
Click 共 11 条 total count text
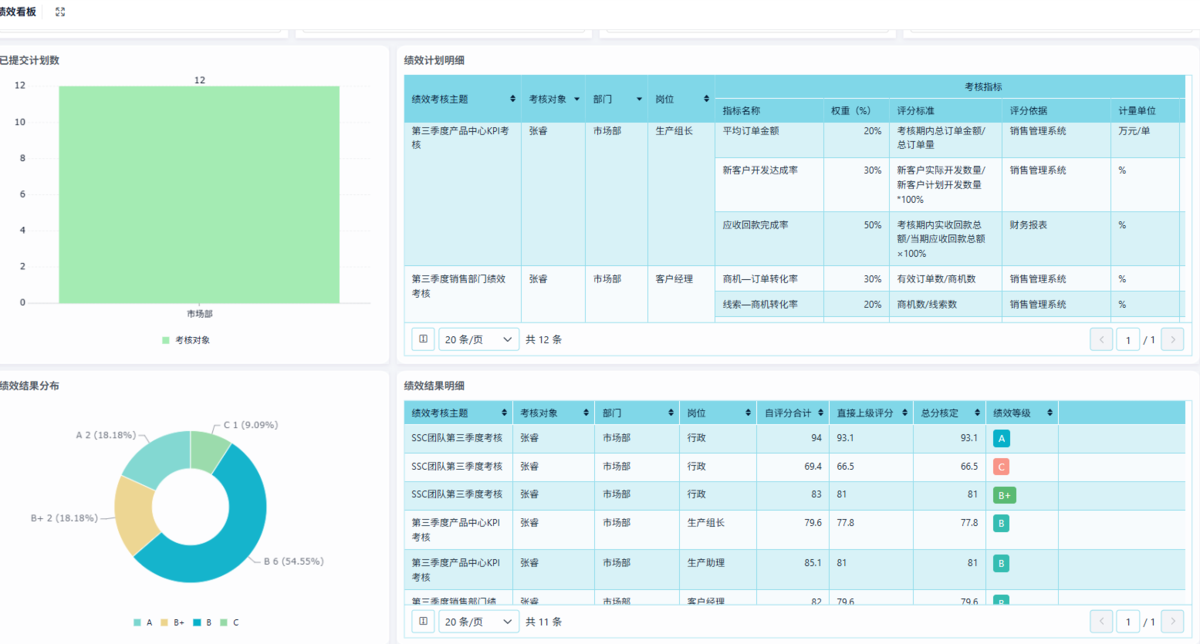544,621
